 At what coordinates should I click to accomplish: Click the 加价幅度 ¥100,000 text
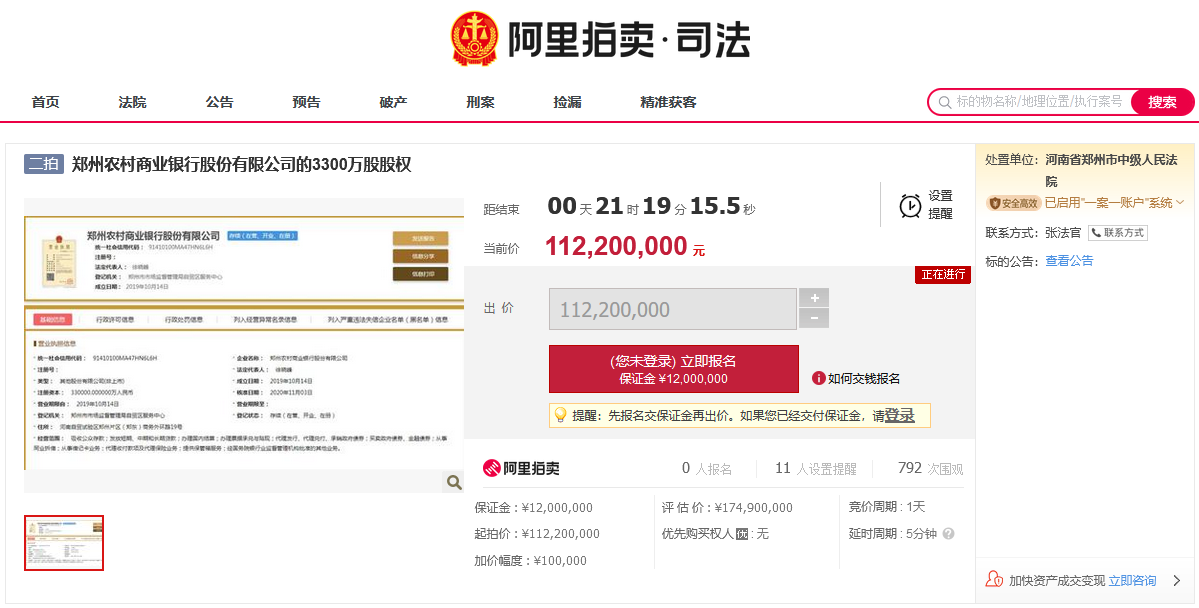531,561
